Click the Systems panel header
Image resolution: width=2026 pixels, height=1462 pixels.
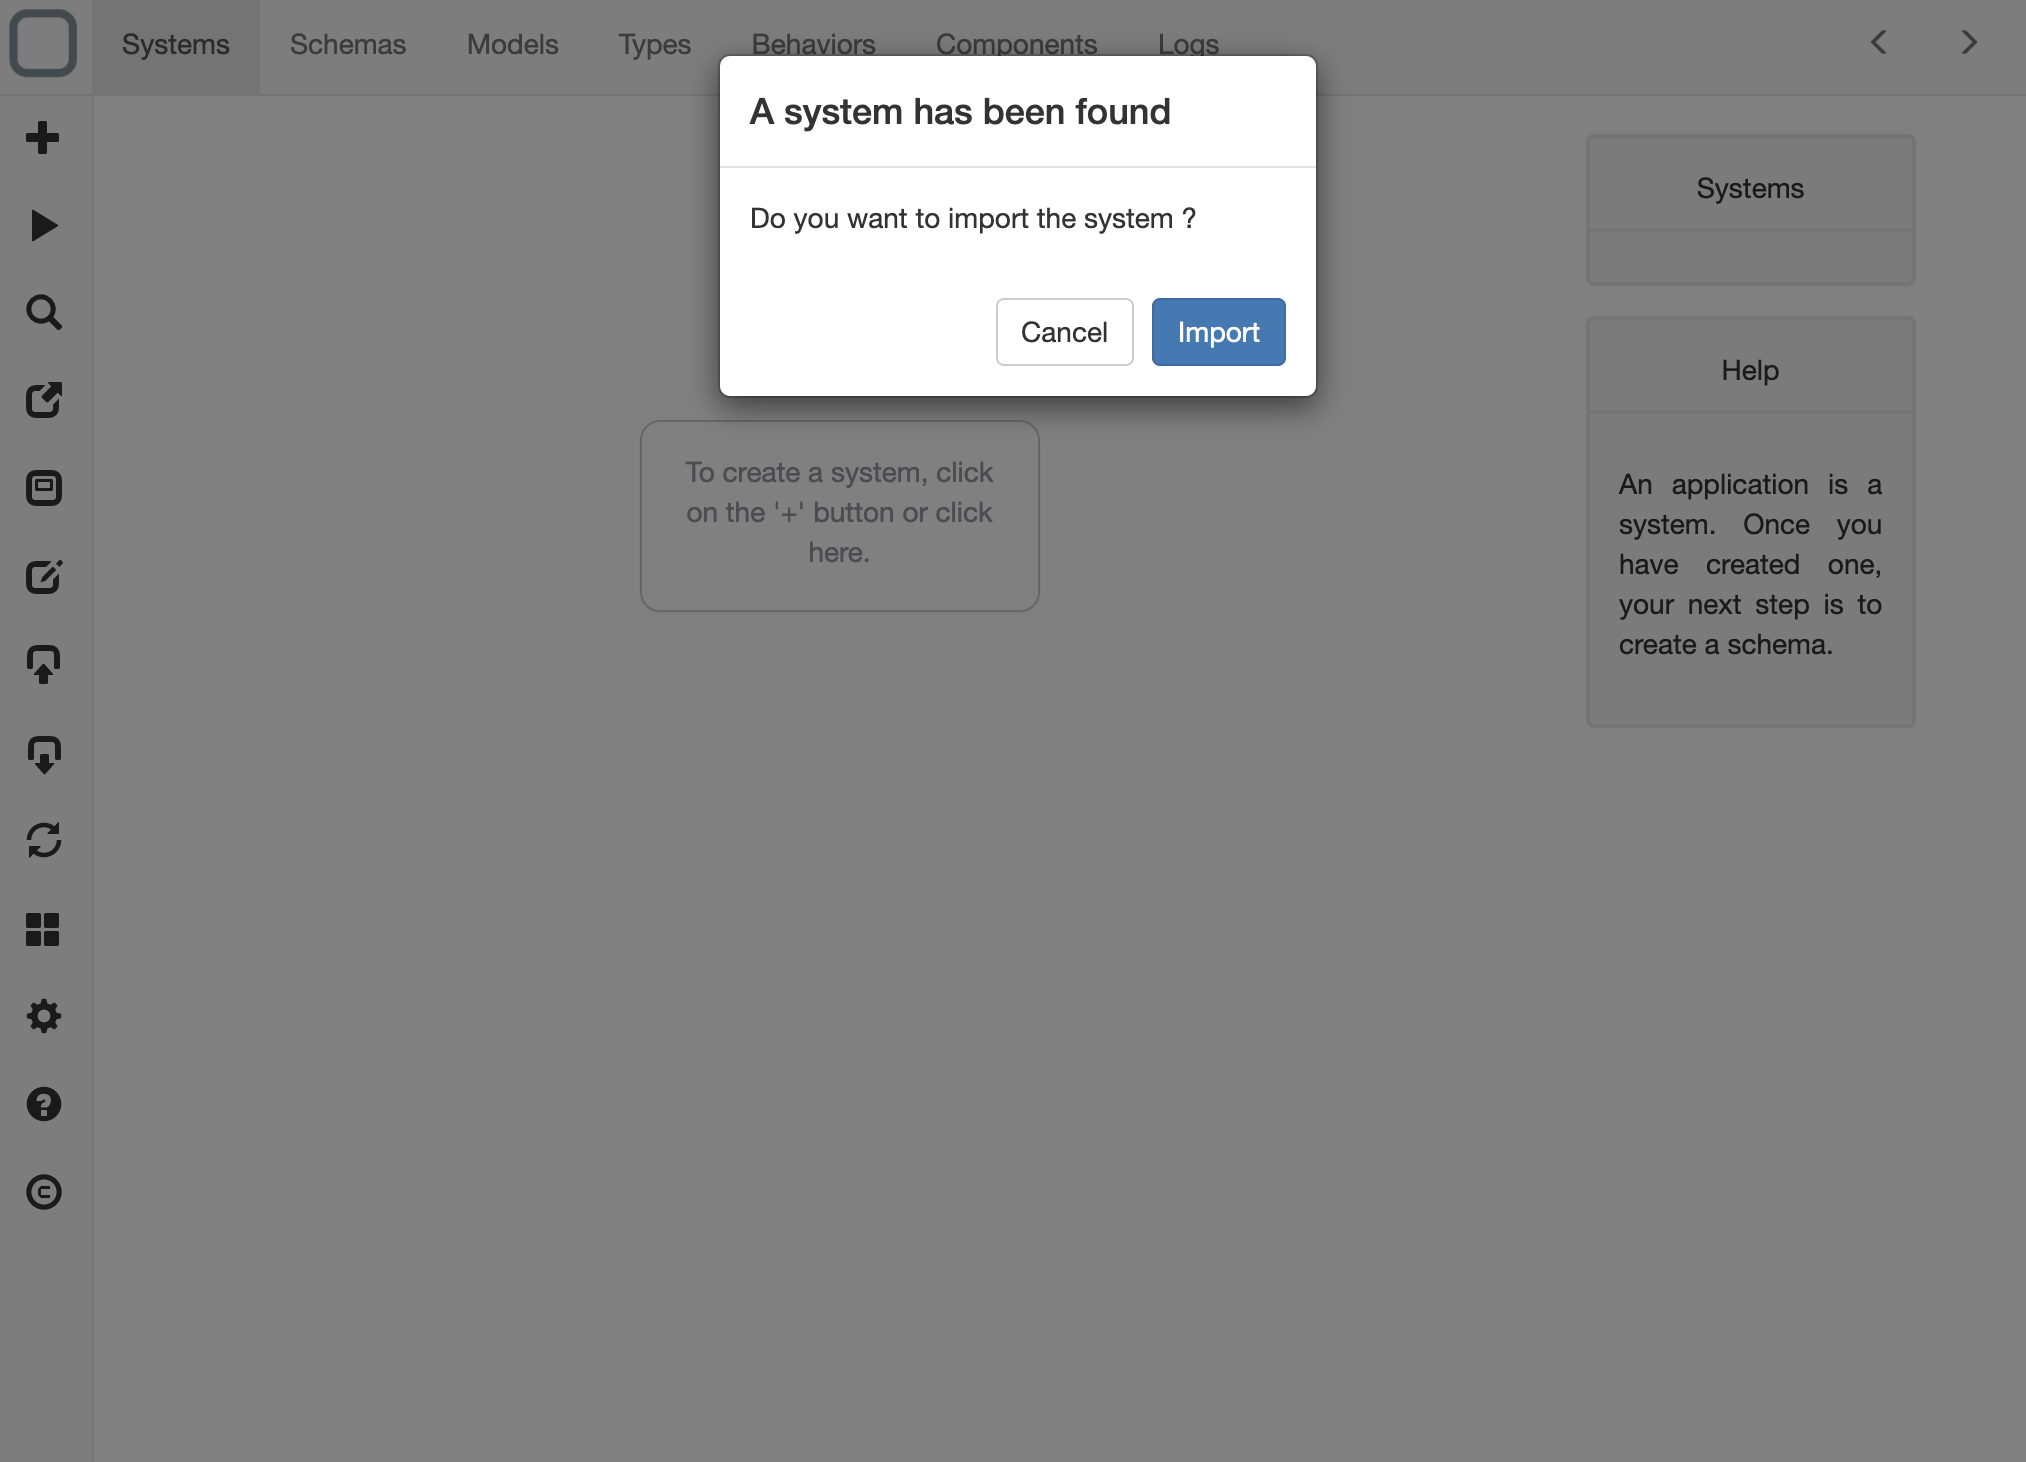click(x=1750, y=188)
